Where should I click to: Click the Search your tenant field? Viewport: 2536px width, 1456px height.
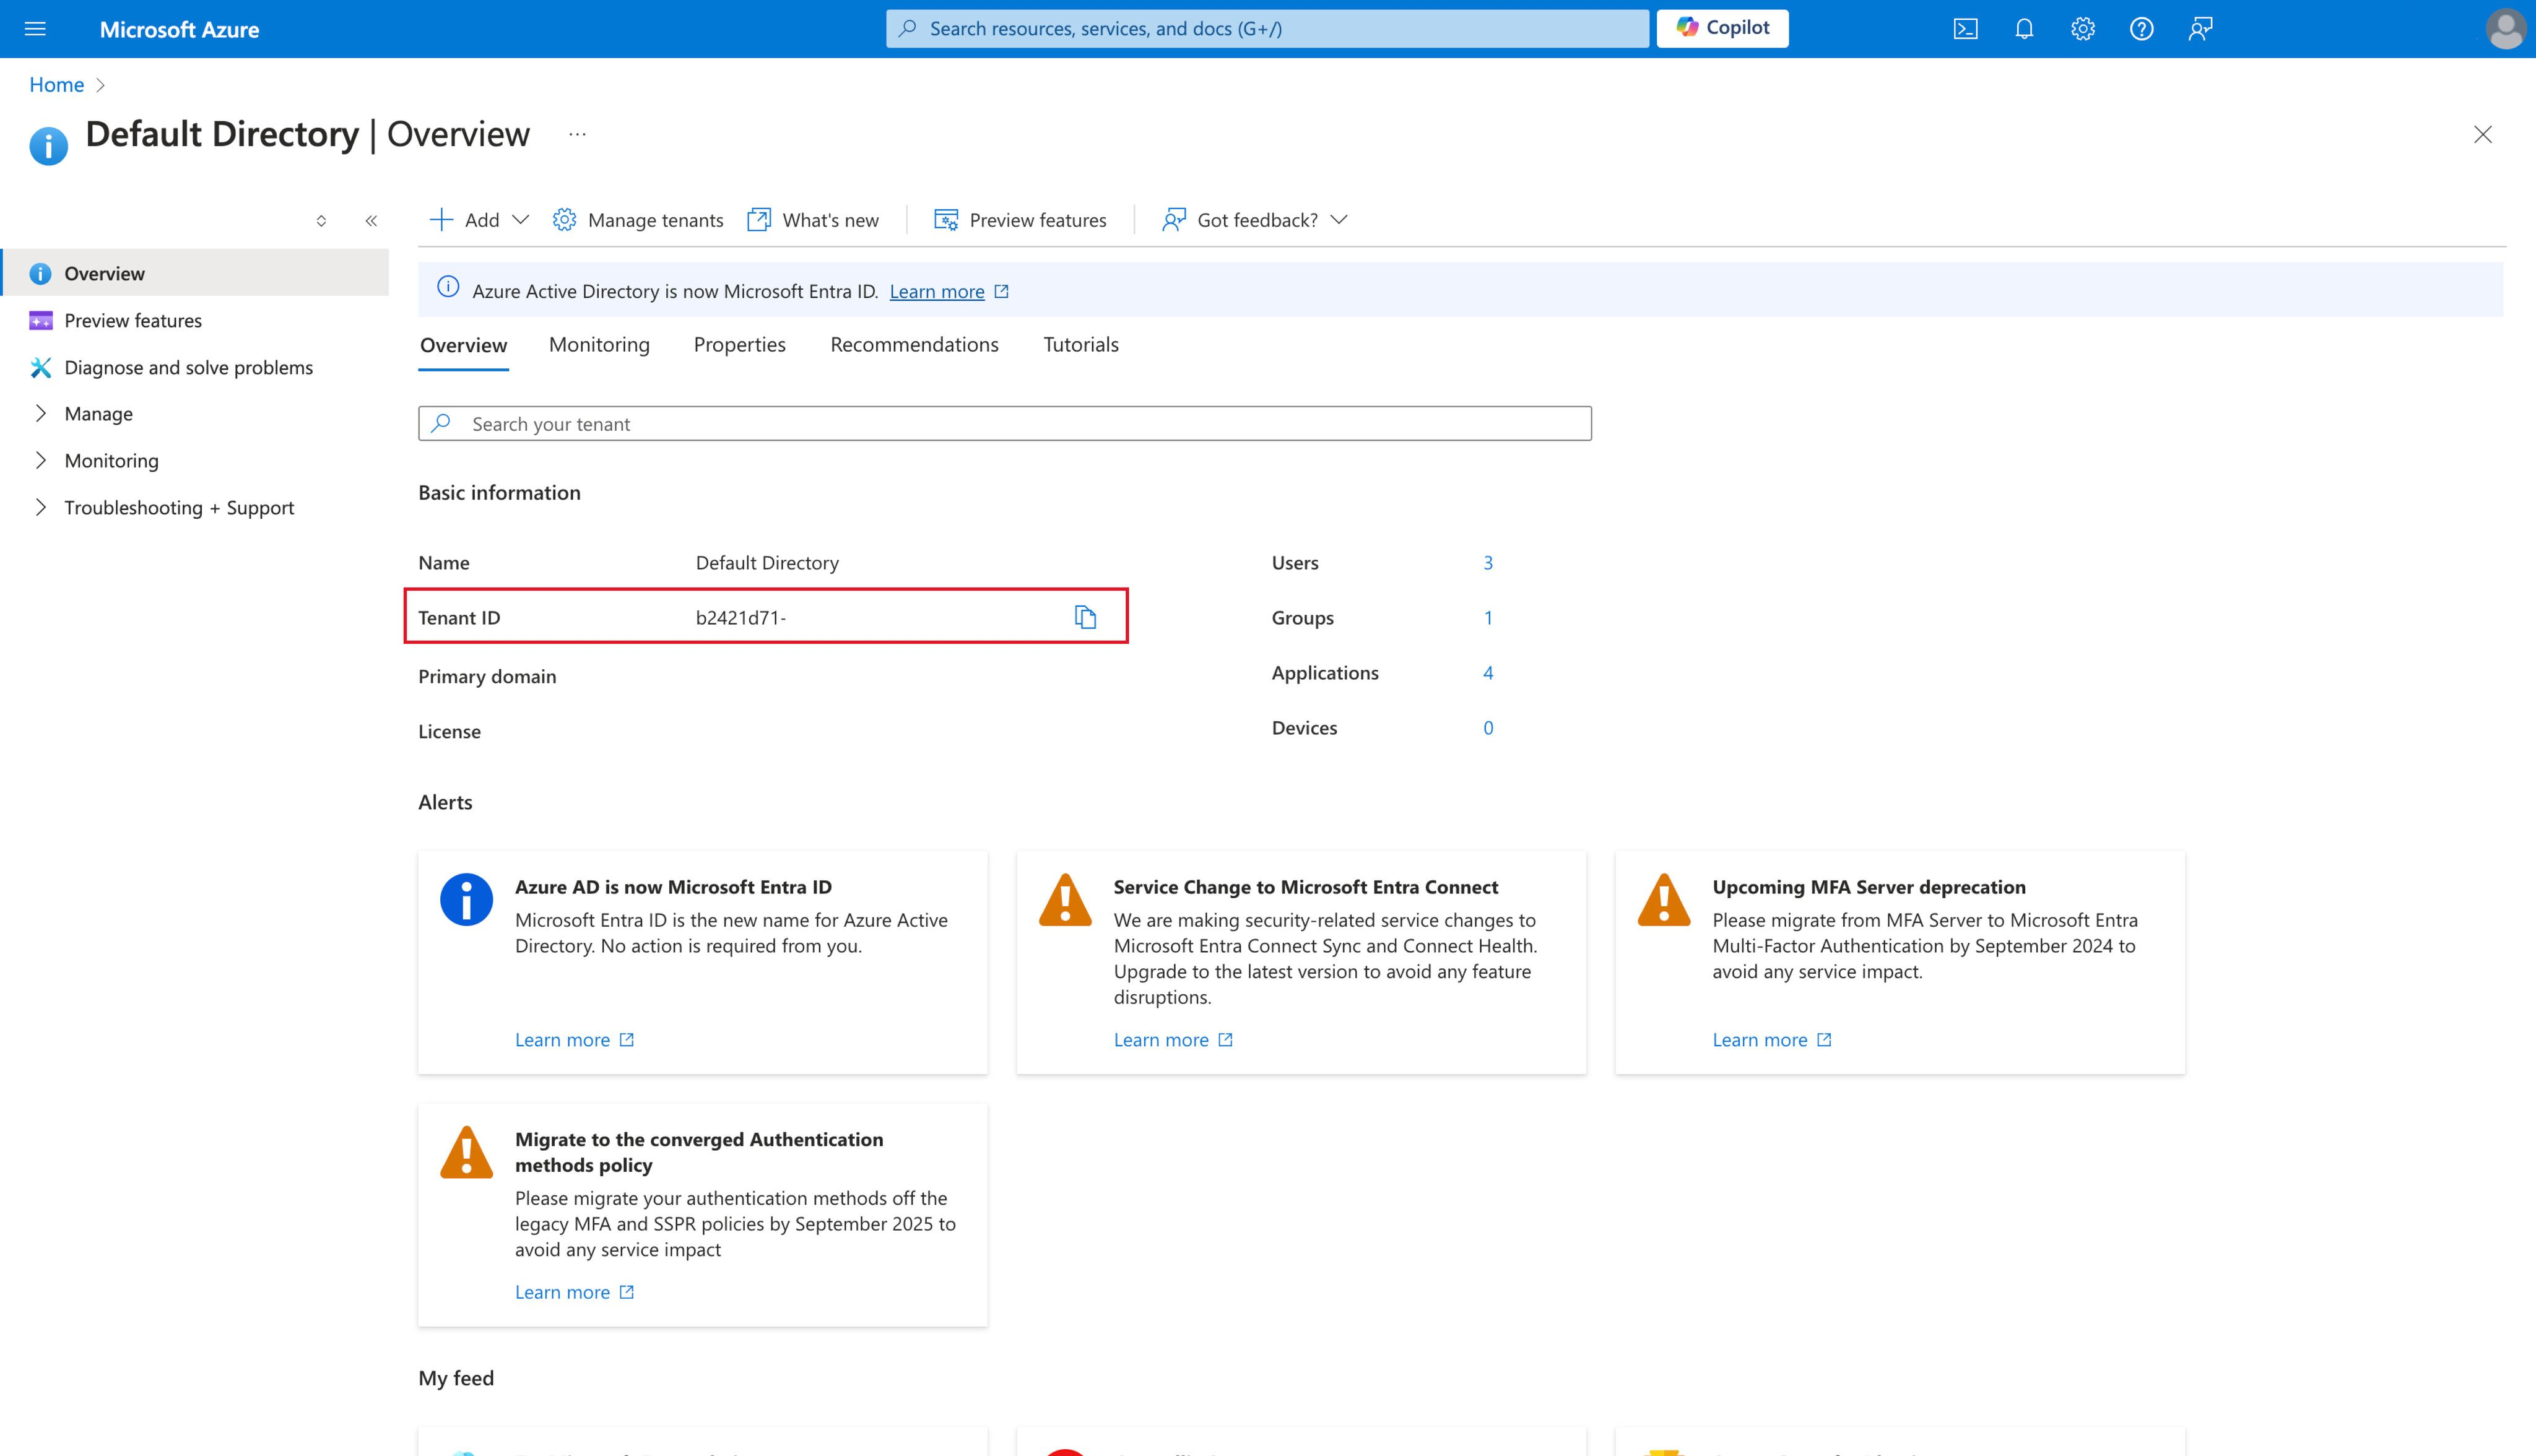[1004, 424]
